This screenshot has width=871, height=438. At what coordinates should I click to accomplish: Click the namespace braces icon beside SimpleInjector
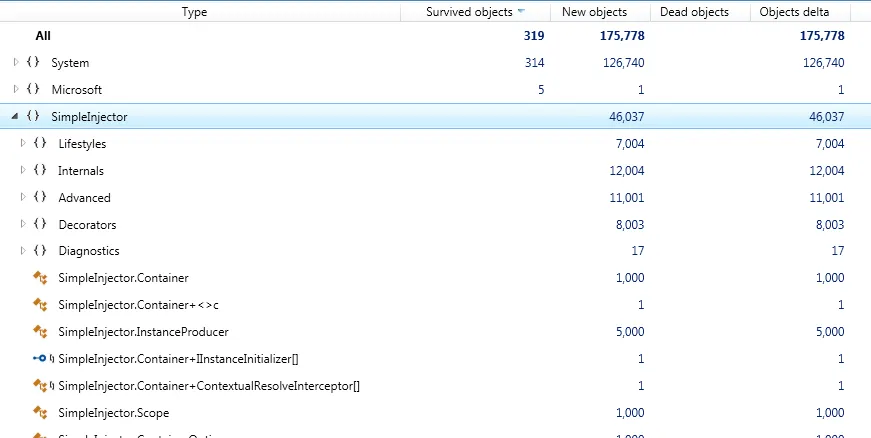pos(33,116)
